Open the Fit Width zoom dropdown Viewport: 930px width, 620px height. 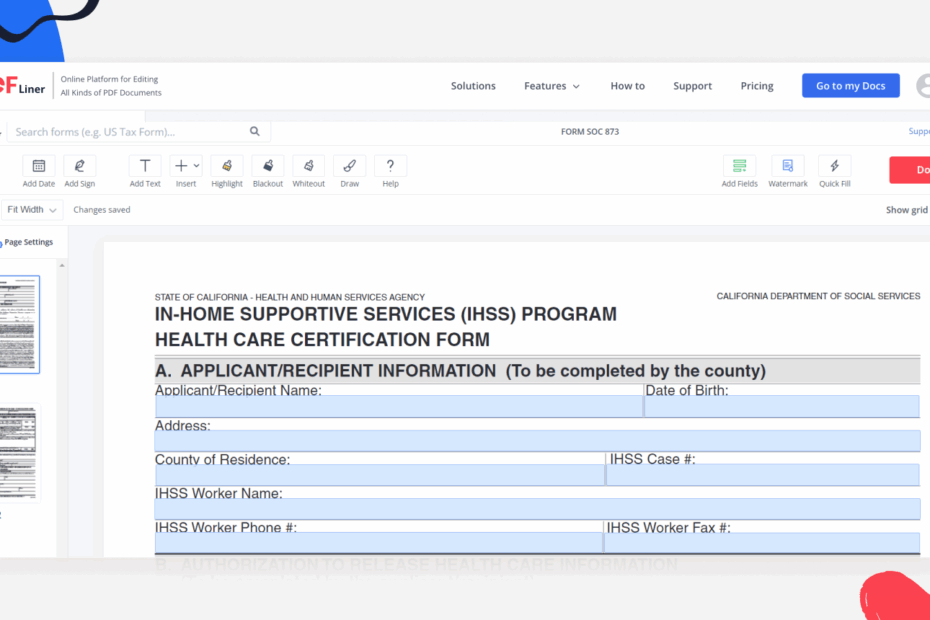coord(31,210)
